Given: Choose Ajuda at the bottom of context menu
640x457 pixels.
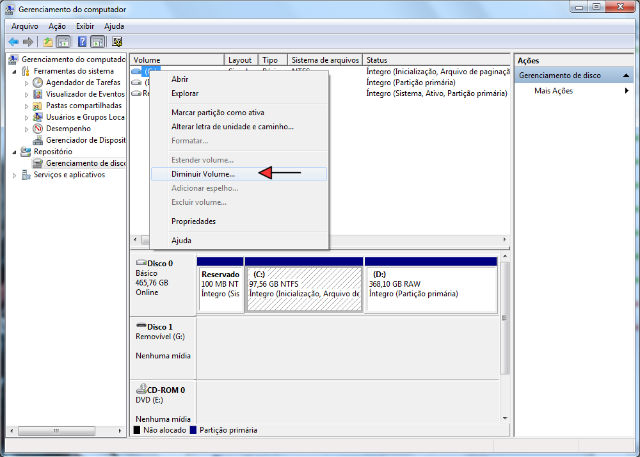Looking at the screenshot, I should pyautogui.click(x=239, y=240).
